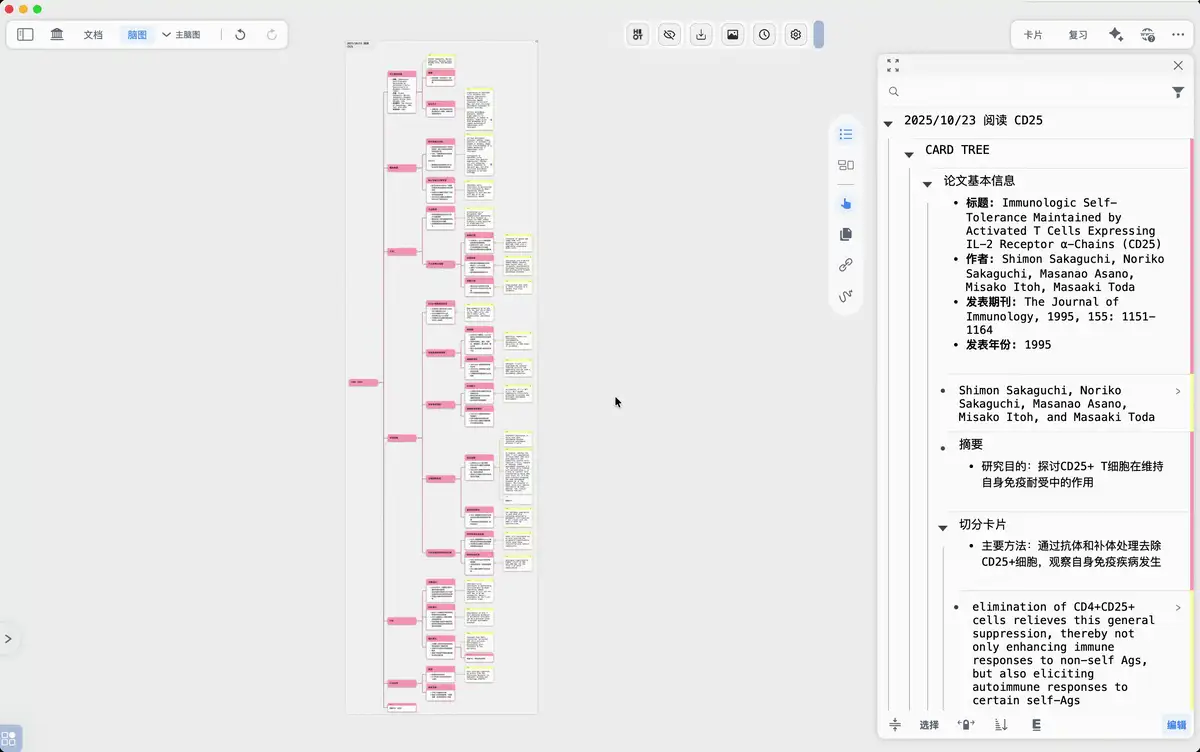Click the bold E emphasis icon
This screenshot has width=1200, height=752.
pos(1036,724)
